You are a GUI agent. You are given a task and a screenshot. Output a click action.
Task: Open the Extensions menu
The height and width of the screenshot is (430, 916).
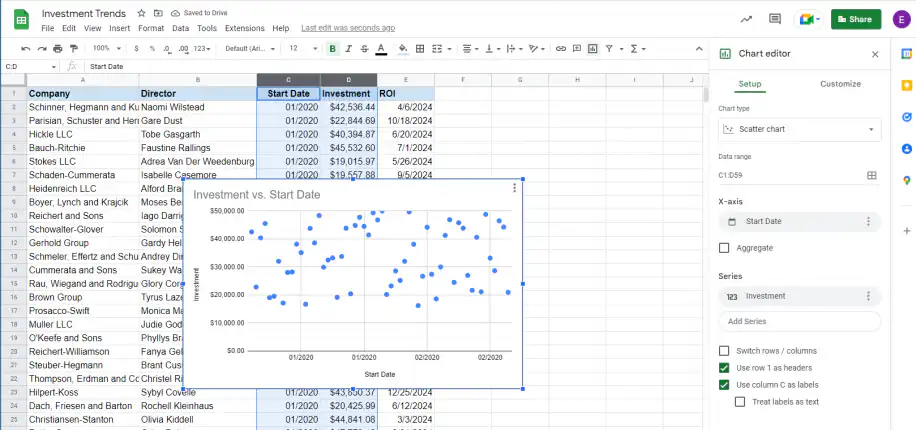[x=245, y=28]
